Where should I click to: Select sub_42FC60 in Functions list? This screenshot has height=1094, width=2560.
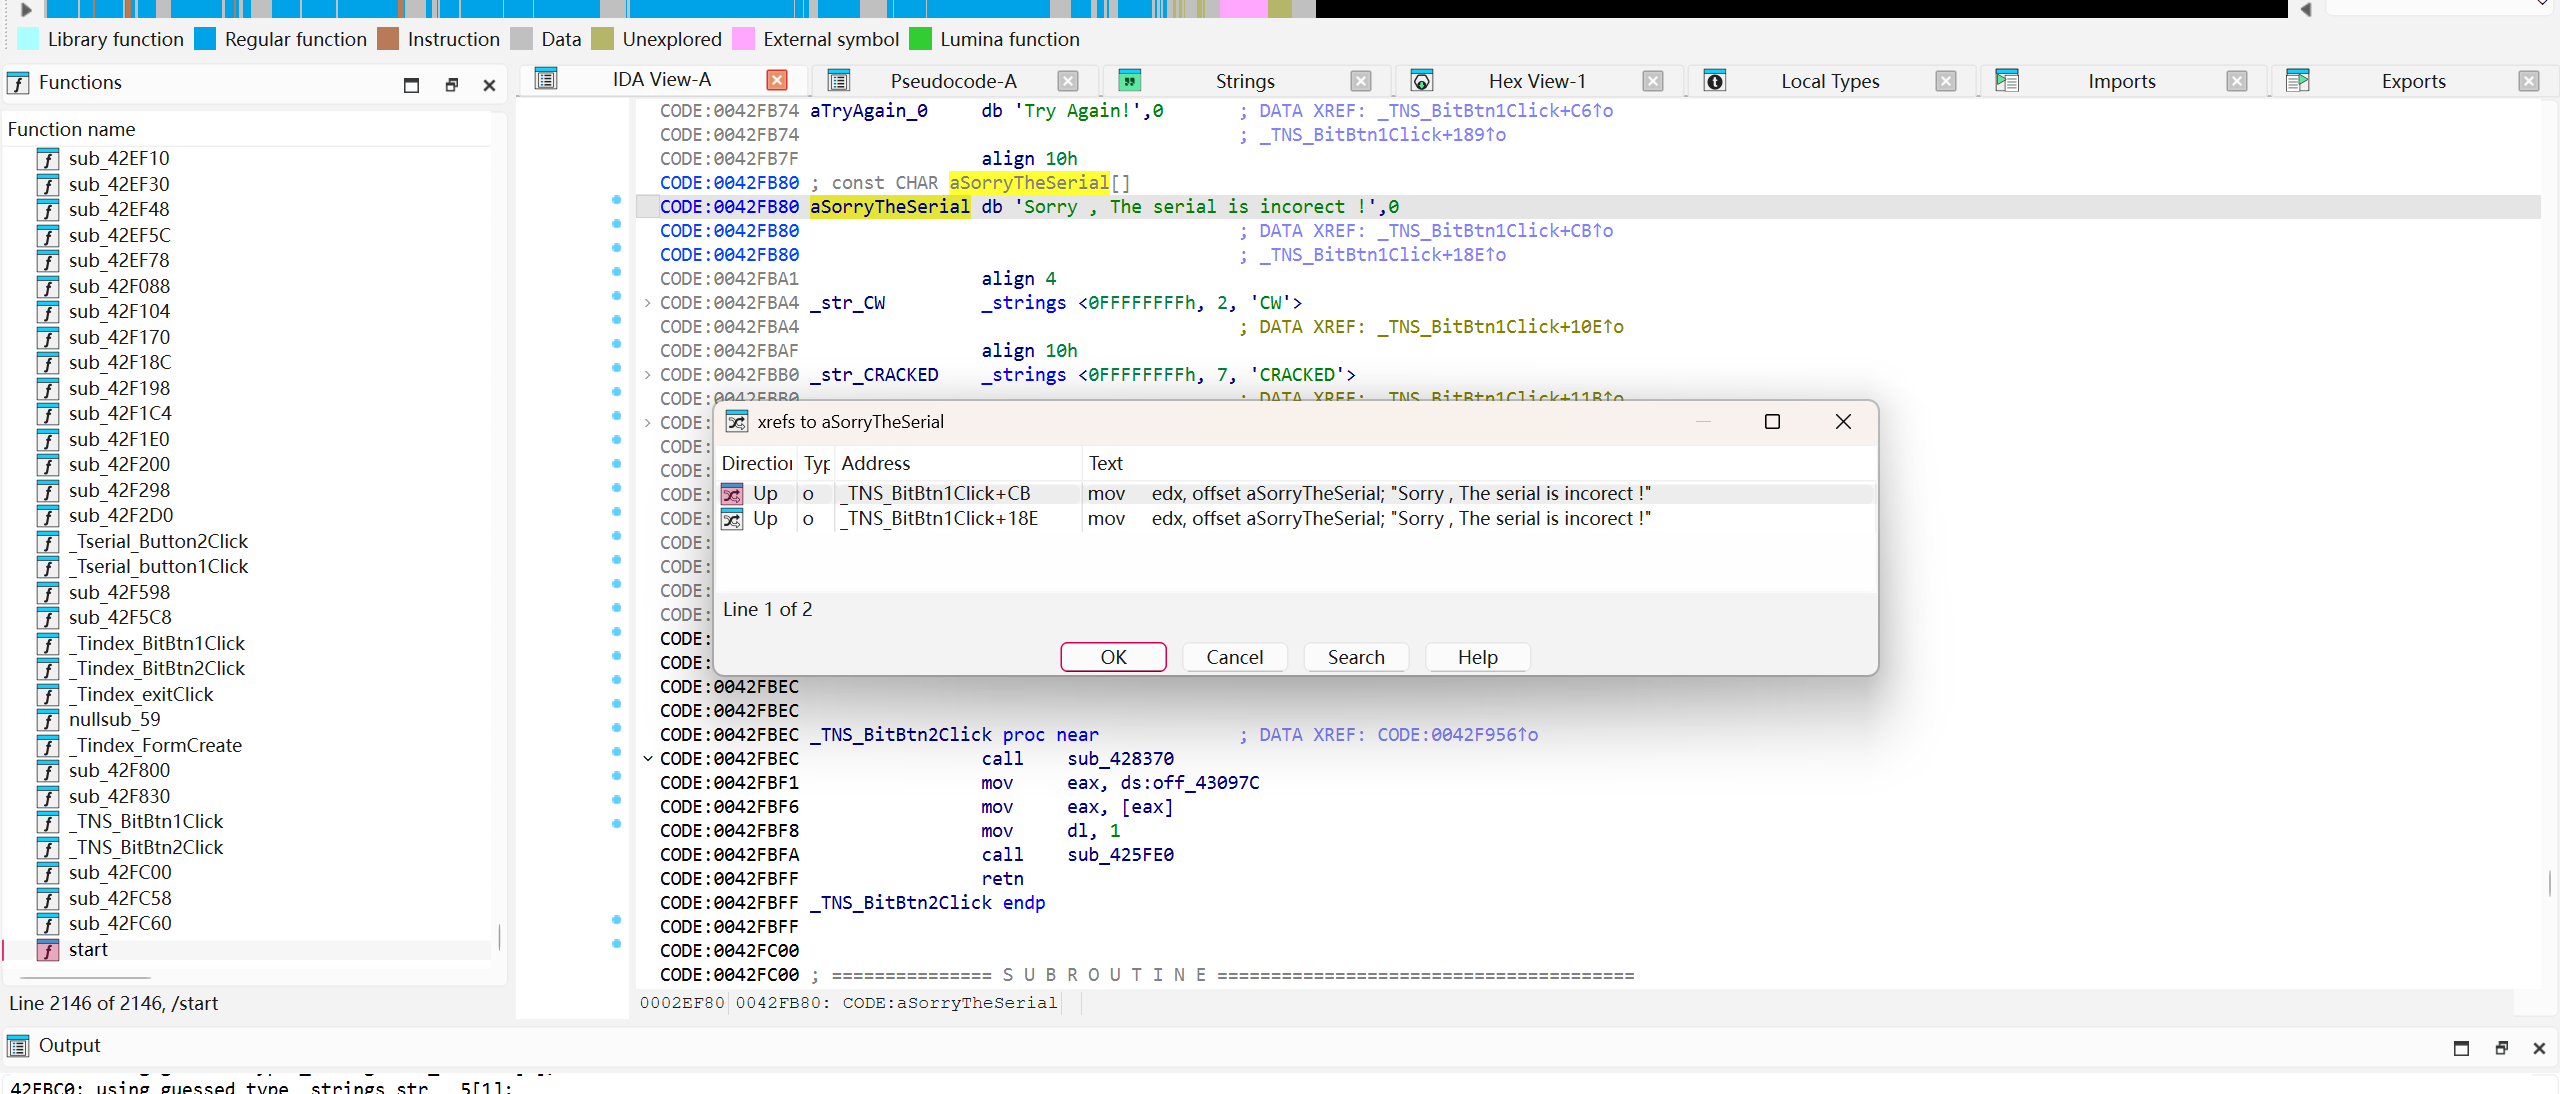[x=120, y=924]
